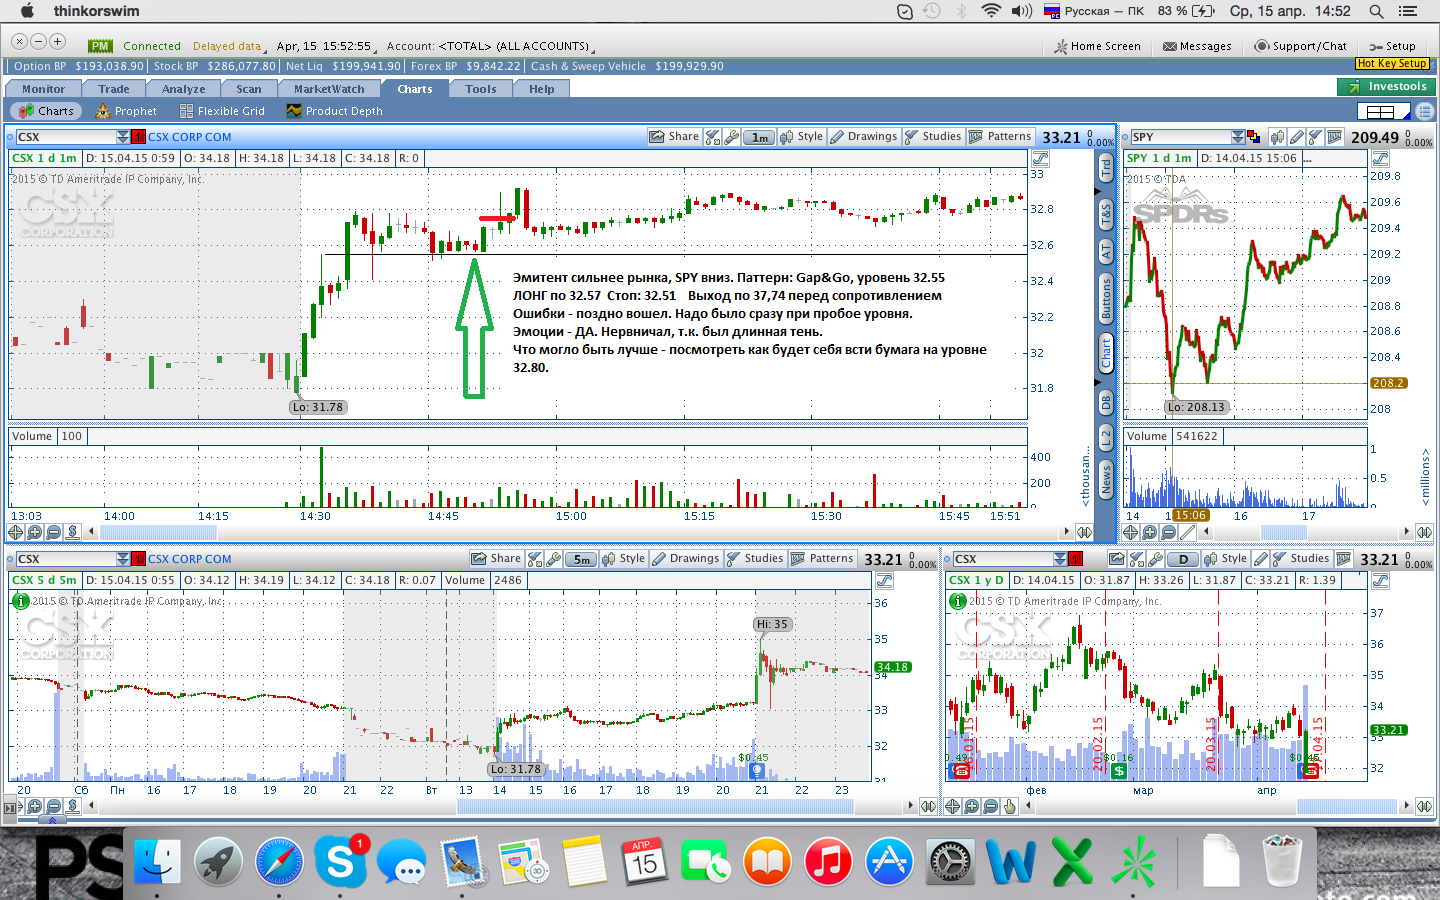The width and height of the screenshot is (1440, 900).
Task: Switch to the Trade tab
Action: (x=114, y=89)
